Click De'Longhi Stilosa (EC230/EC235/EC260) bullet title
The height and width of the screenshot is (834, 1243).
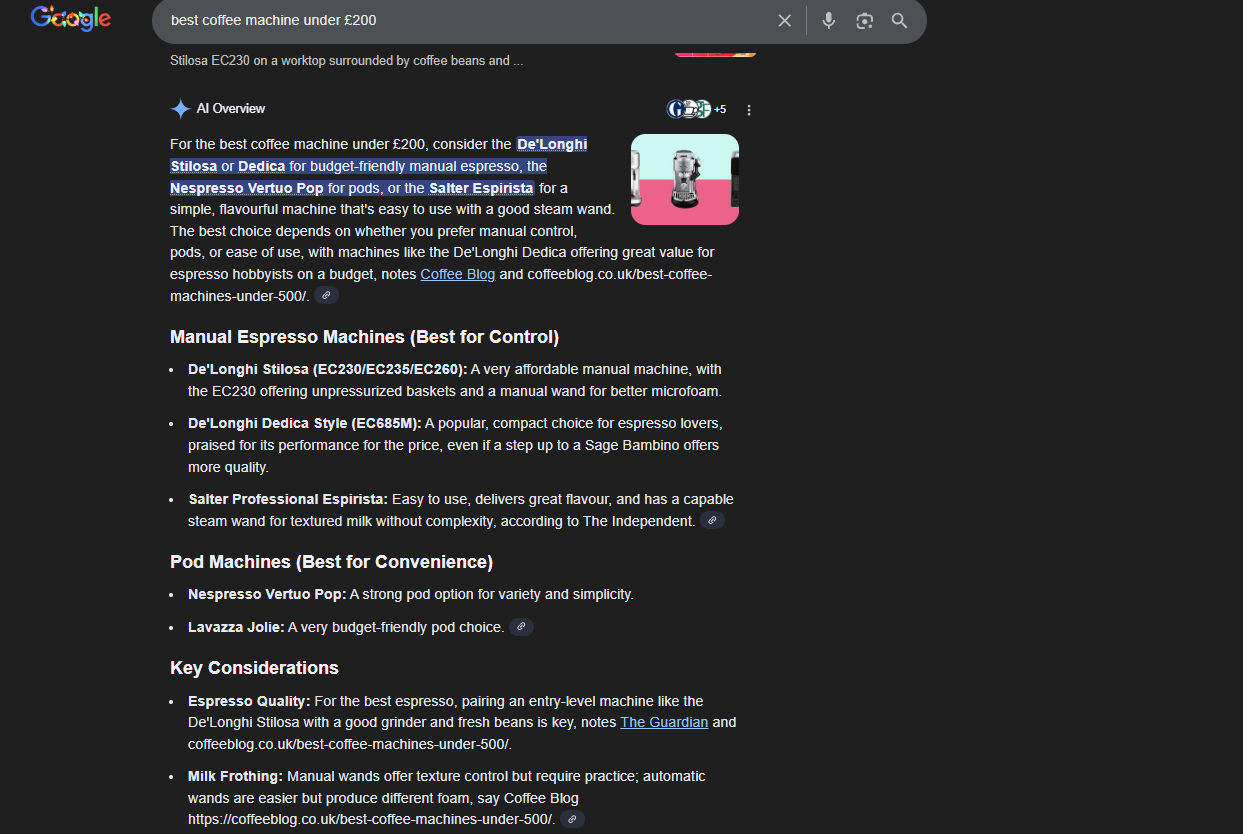click(327, 369)
